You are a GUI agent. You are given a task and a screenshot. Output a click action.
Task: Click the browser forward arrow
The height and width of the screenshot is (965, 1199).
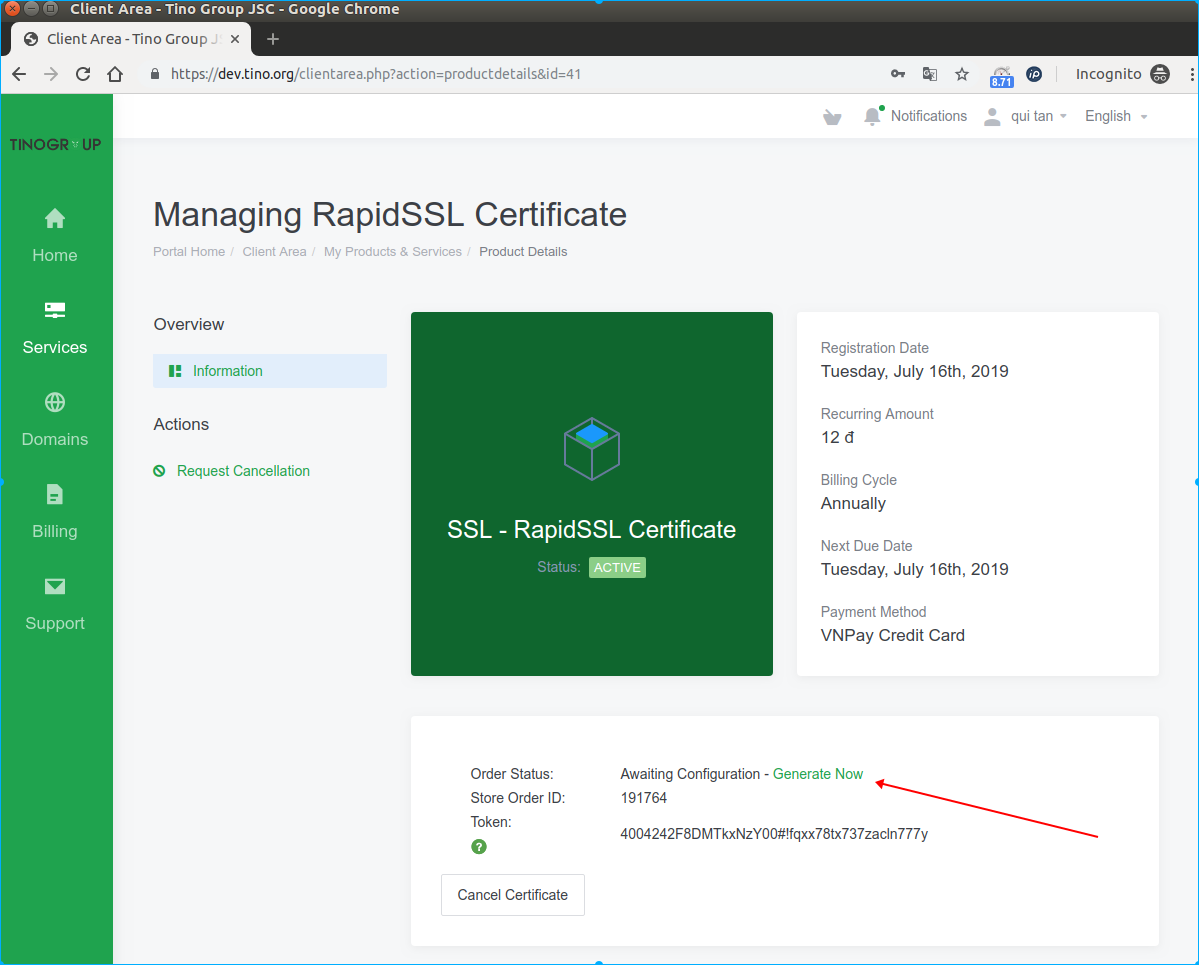pyautogui.click(x=51, y=74)
